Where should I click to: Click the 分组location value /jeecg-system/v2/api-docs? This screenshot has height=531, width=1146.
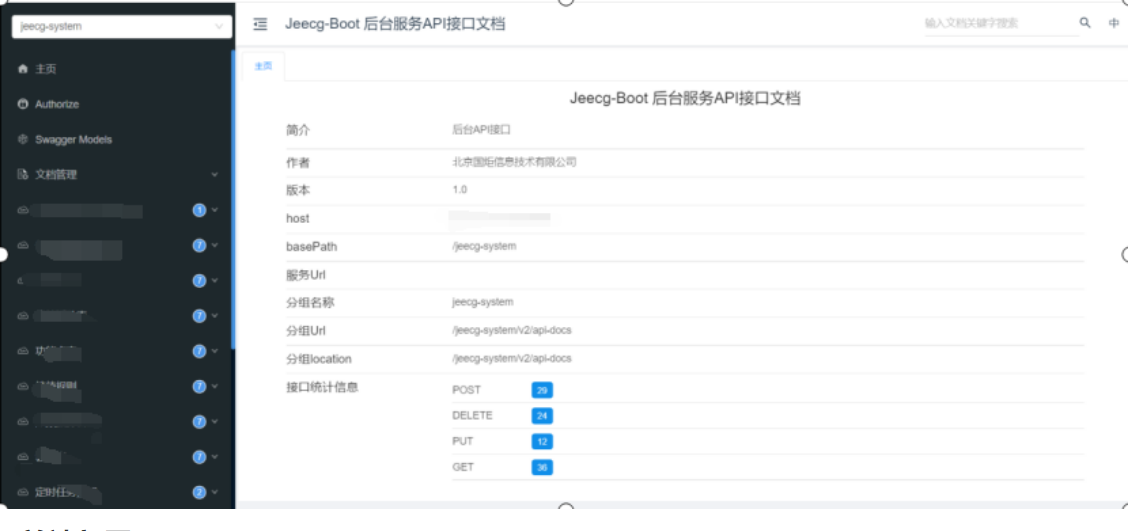tap(512, 359)
